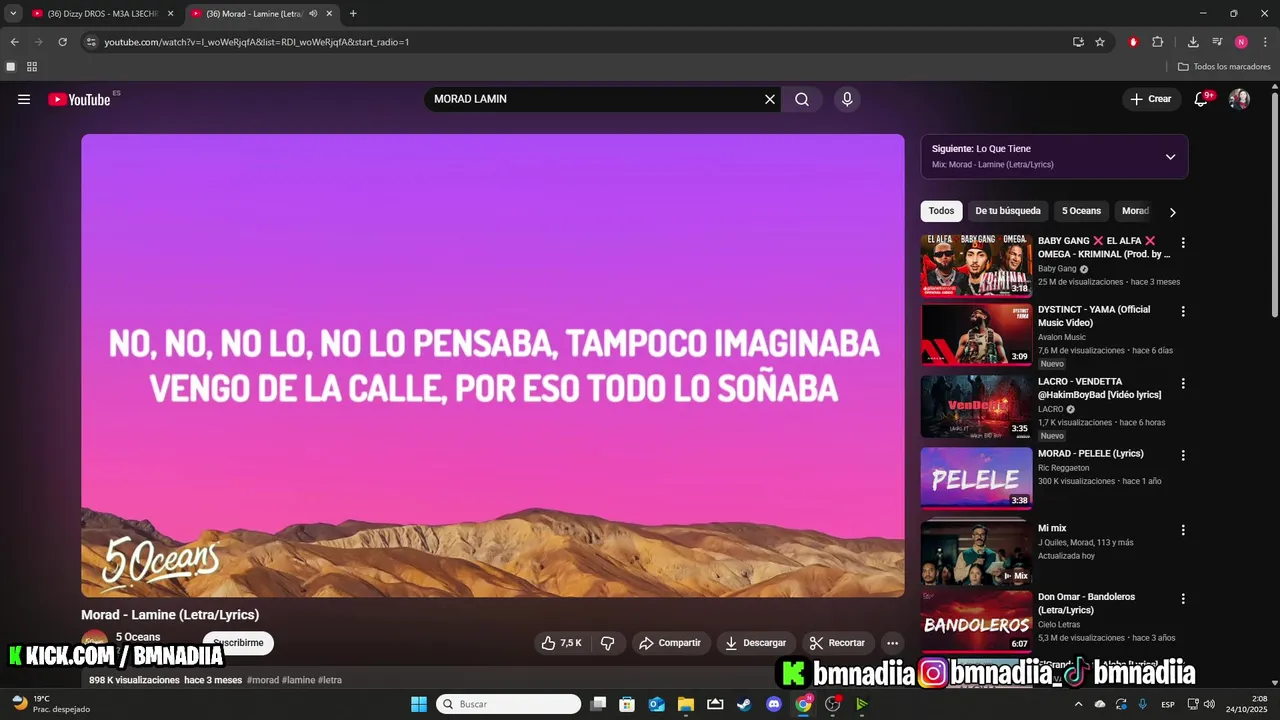Open the BABY GANG KRIMINAL thumbnail
The height and width of the screenshot is (720, 1280).
click(976, 265)
